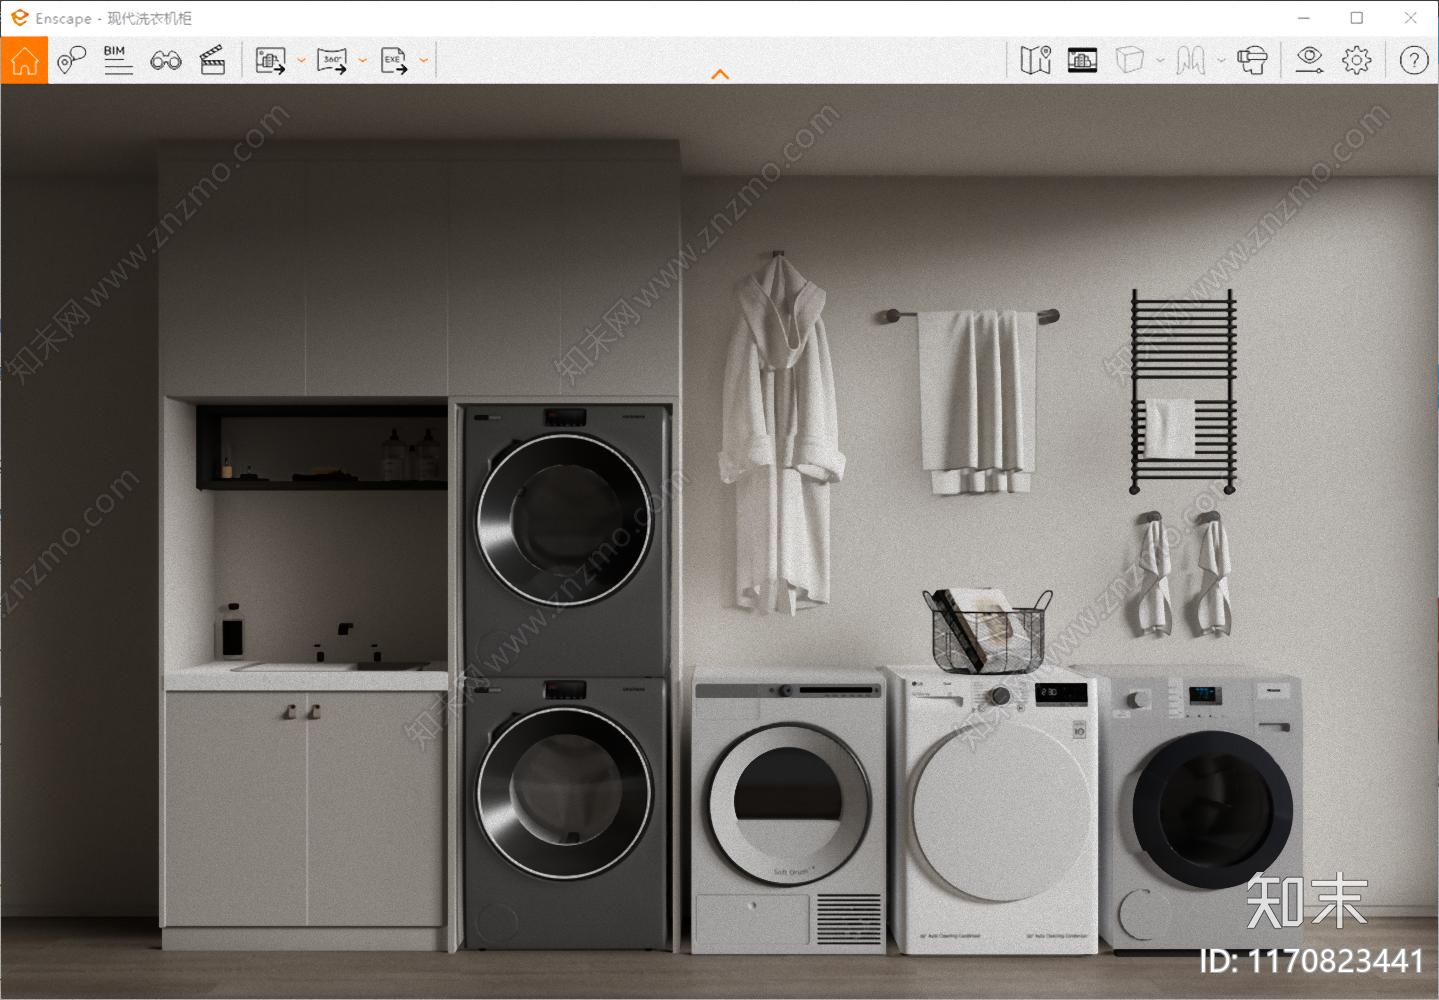Image resolution: width=1439 pixels, height=1000 pixels.
Task: Click the grayed double-arch icon
Action: [1190, 60]
